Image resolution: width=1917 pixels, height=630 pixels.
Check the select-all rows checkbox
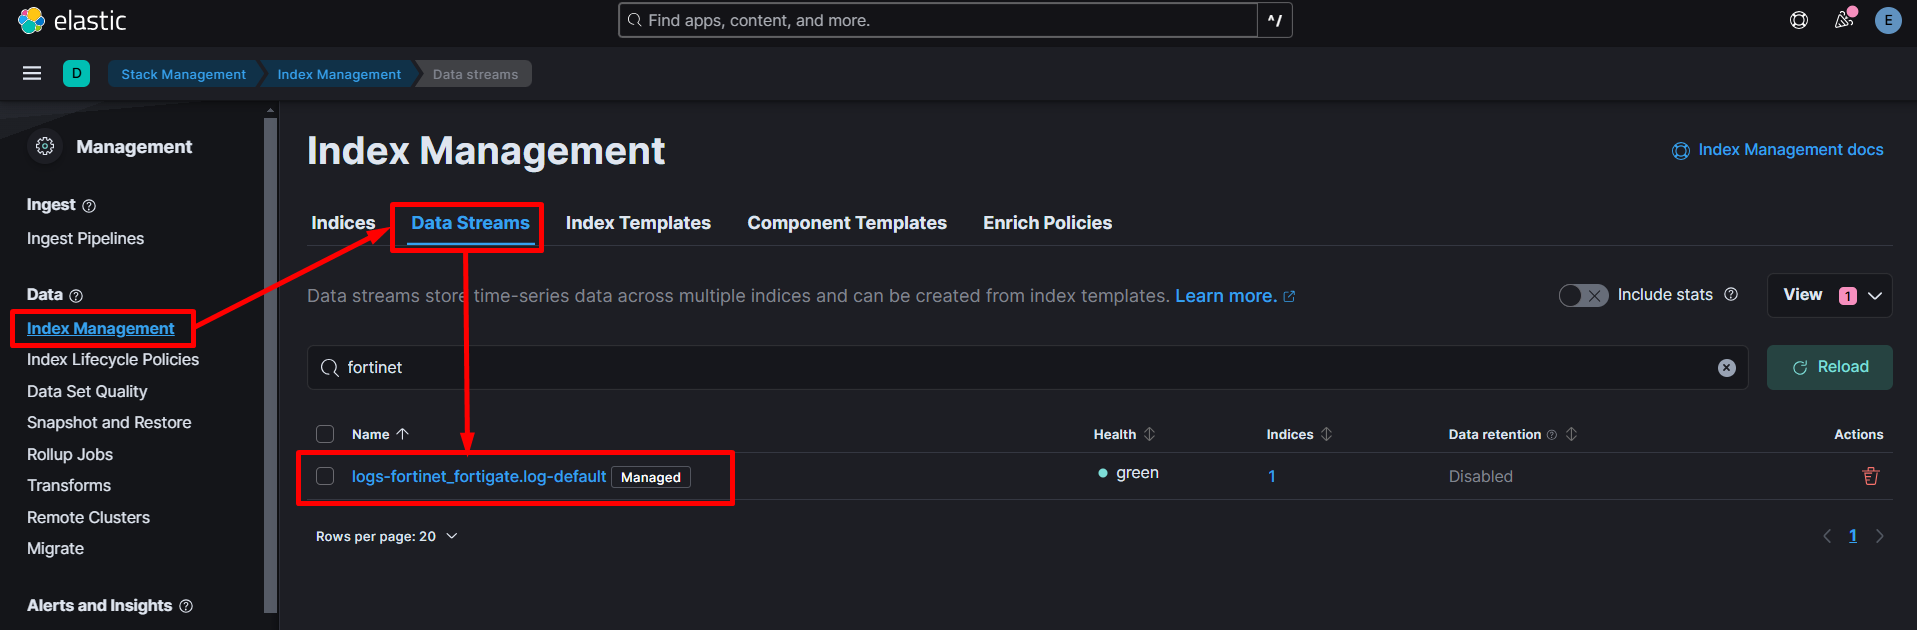tap(325, 434)
